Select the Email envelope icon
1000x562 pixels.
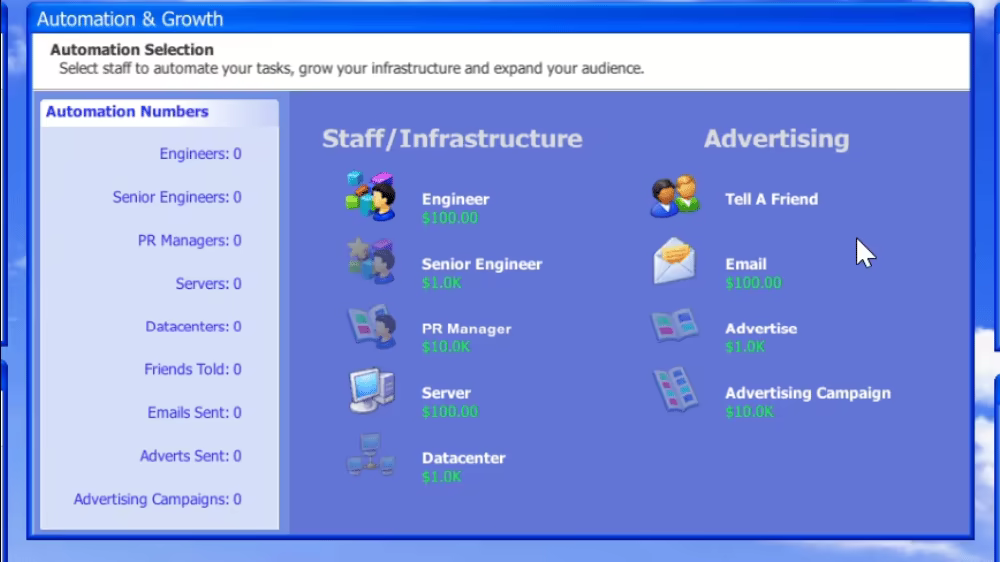pyautogui.click(x=674, y=261)
